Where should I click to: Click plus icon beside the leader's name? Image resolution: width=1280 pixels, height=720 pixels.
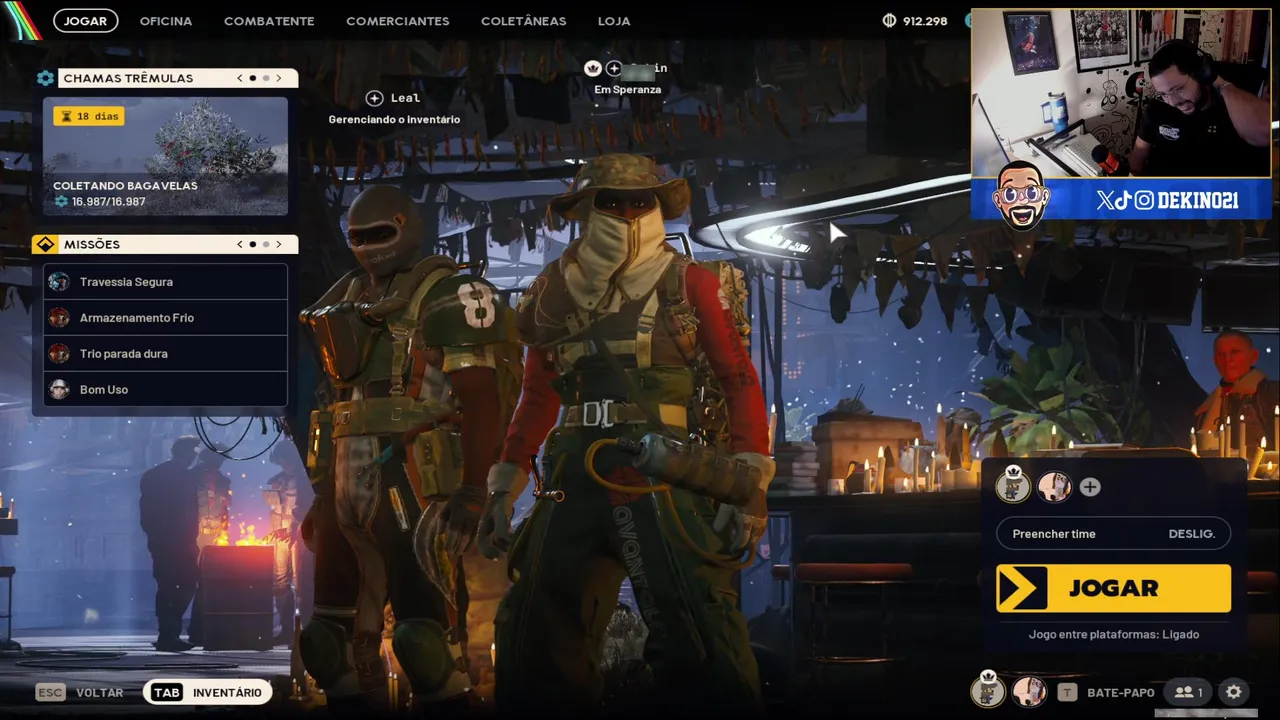click(x=613, y=68)
